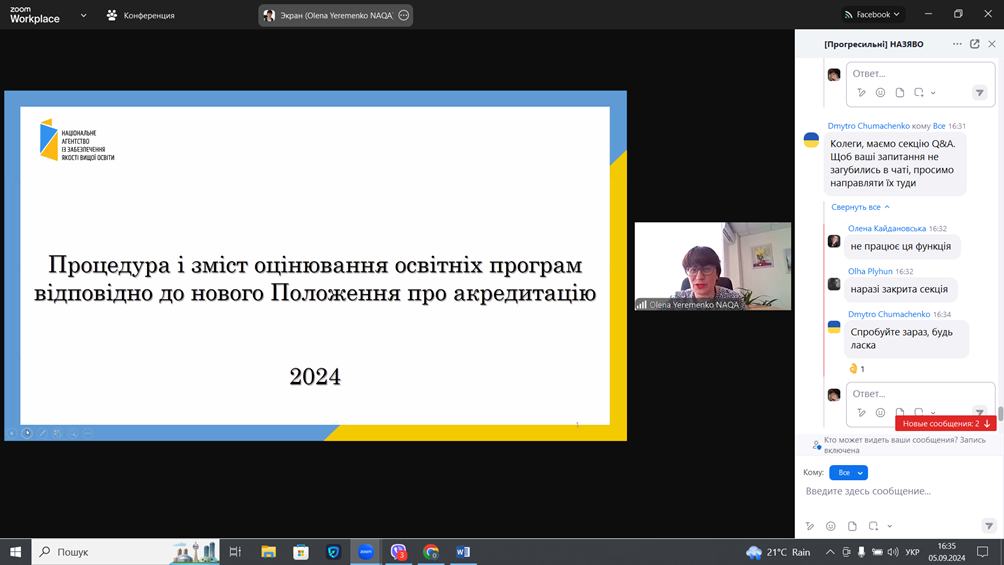
Task: Click format text icon in bottom message toolbar
Action: pos(810,526)
